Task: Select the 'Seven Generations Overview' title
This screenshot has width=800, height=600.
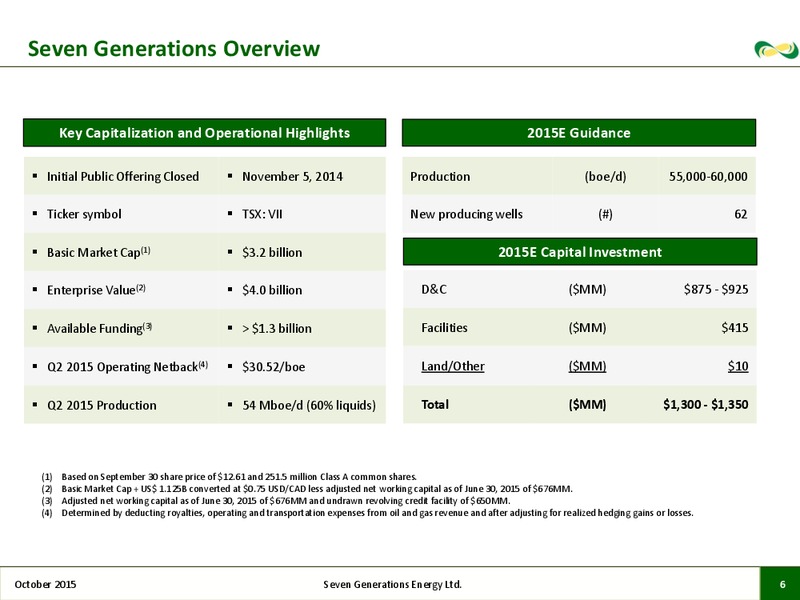Action: [x=173, y=48]
